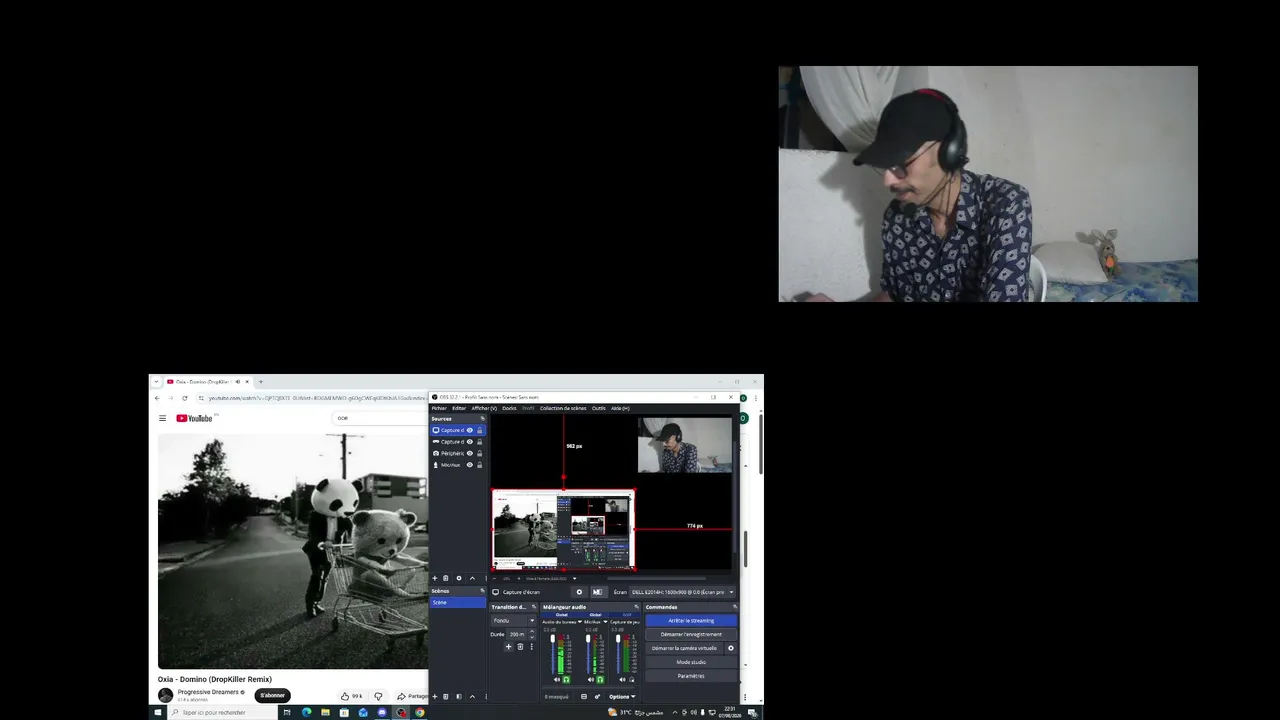Toggle lock on first Capture d source
The width and height of the screenshot is (1280, 720).
click(480, 430)
